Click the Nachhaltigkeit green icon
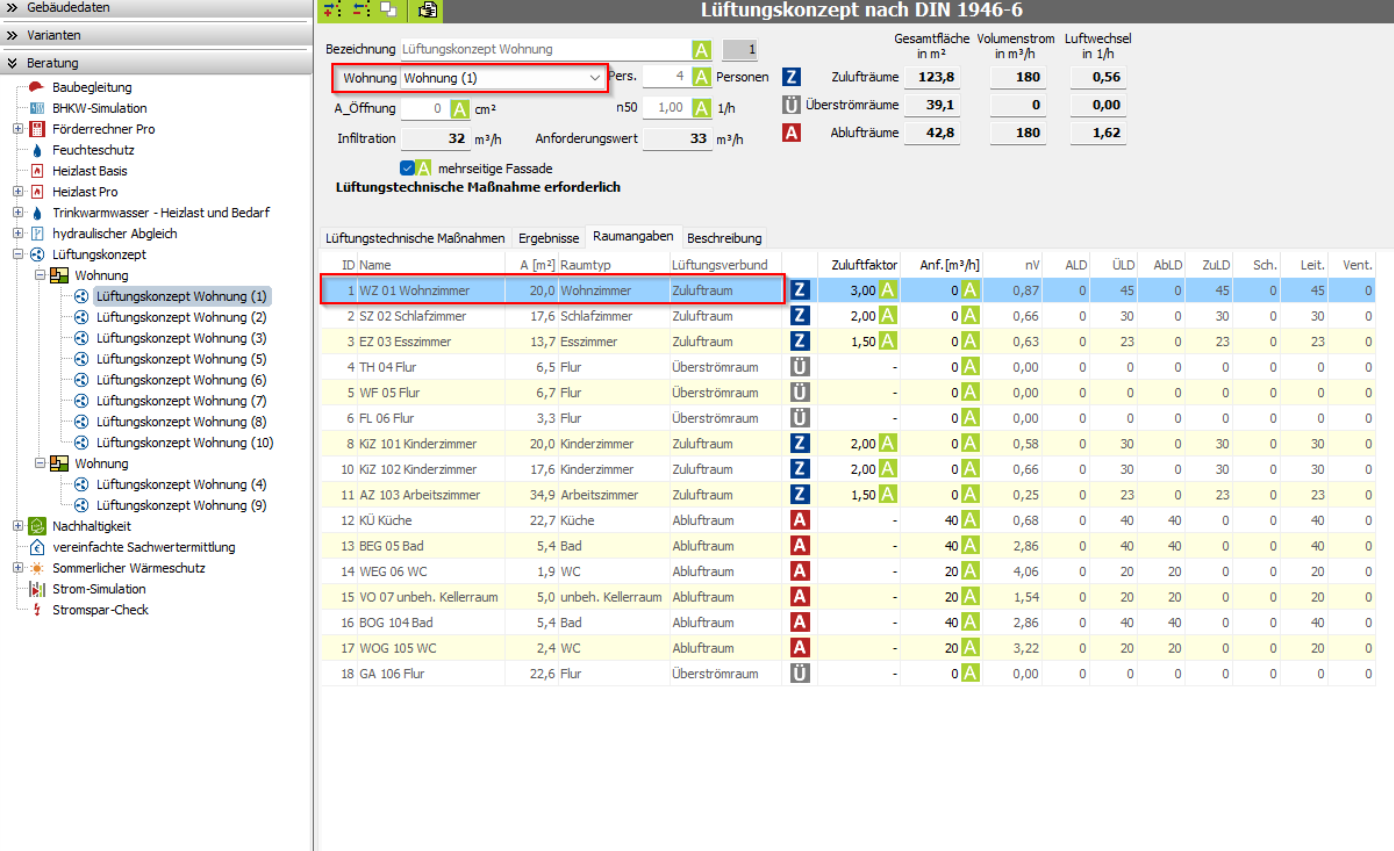The width and height of the screenshot is (1394, 851). point(37,526)
